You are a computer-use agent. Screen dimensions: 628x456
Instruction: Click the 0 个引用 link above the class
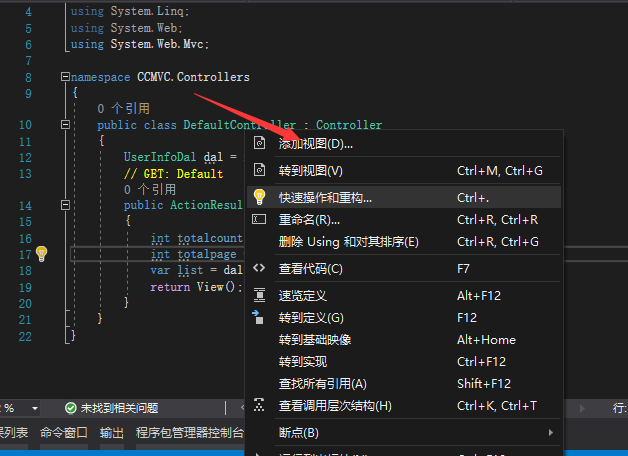pos(123,108)
